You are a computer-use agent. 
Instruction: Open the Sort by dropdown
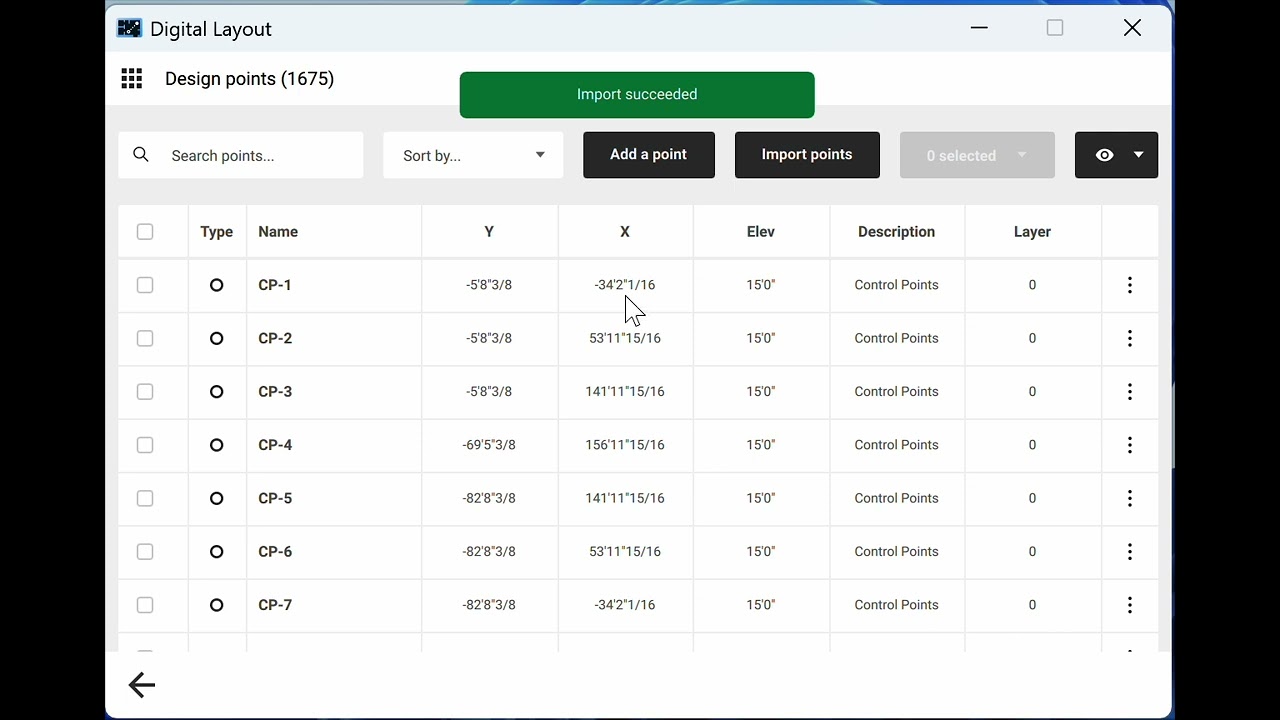click(x=473, y=155)
